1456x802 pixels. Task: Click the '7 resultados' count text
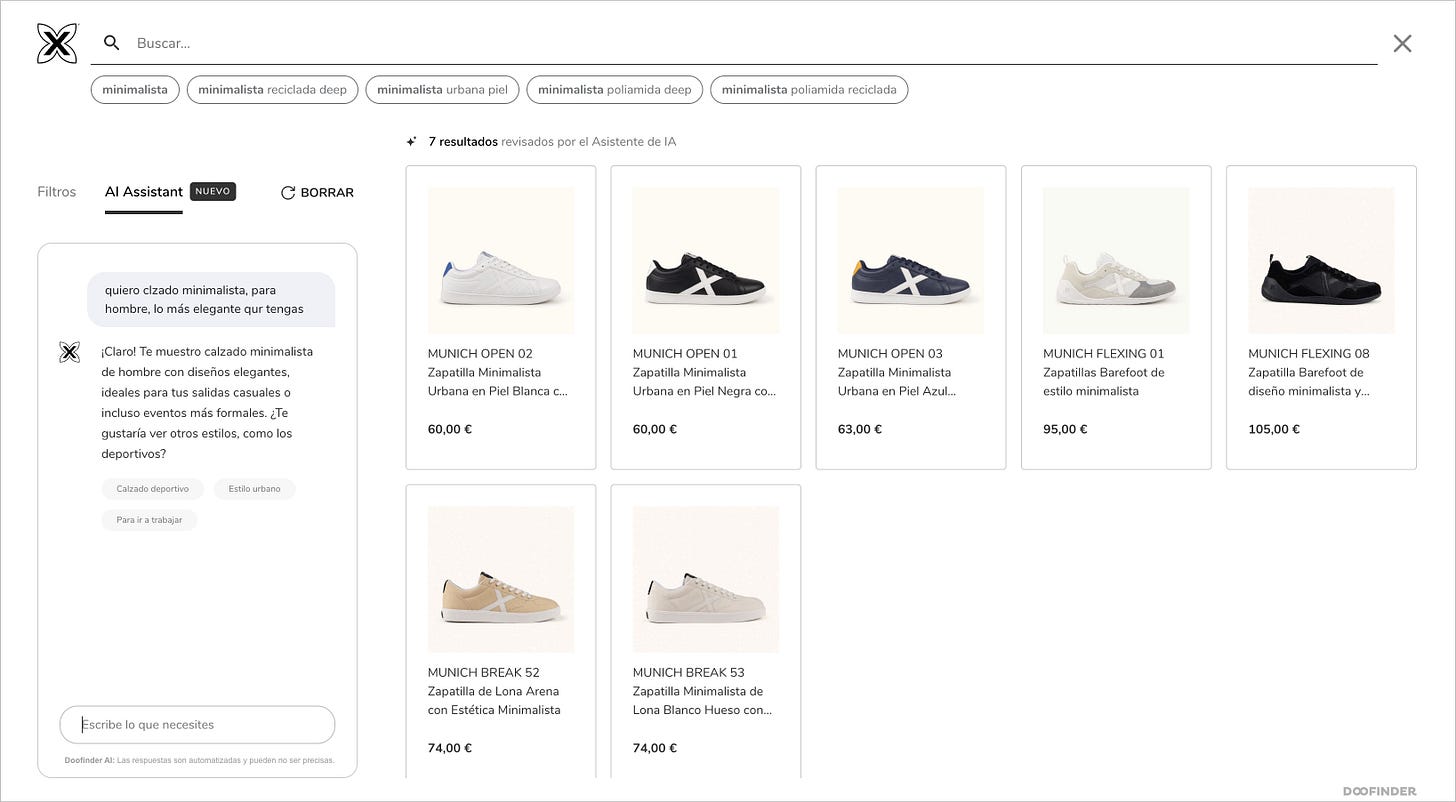click(x=463, y=142)
